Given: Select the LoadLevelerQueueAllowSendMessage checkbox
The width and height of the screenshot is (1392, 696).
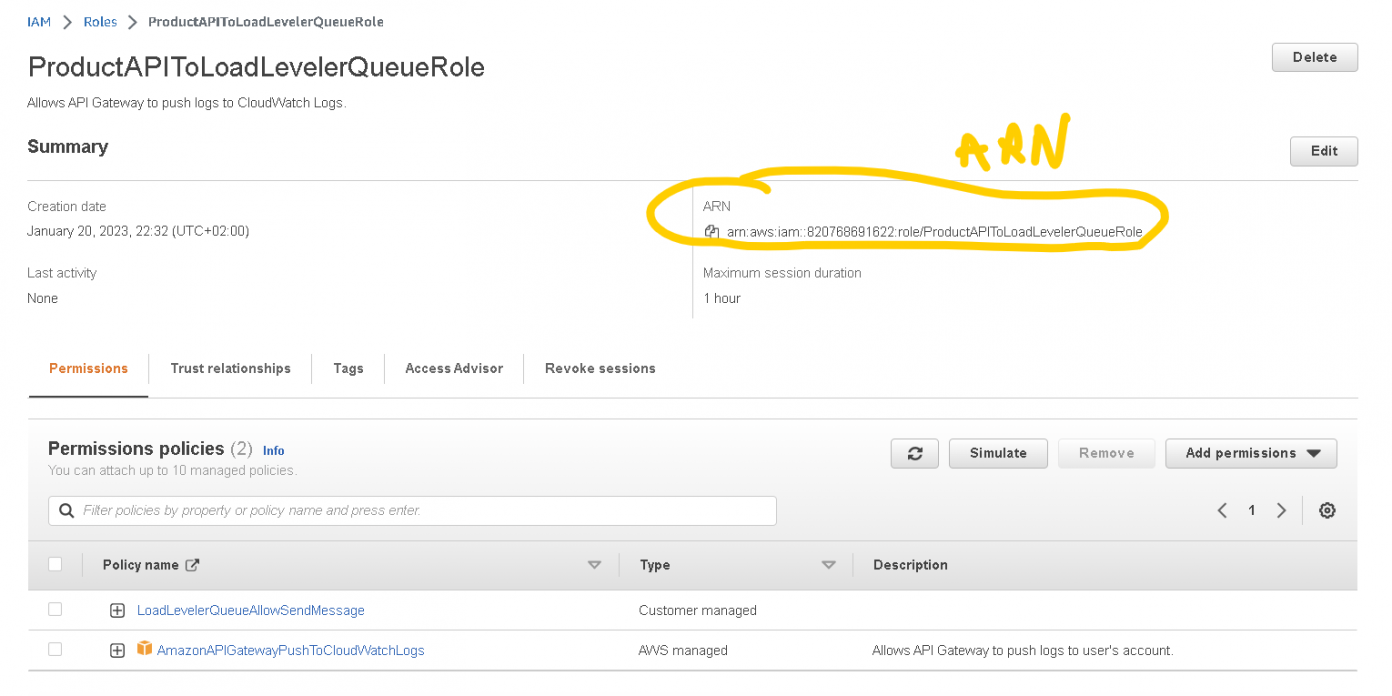Looking at the screenshot, I should click(55, 609).
